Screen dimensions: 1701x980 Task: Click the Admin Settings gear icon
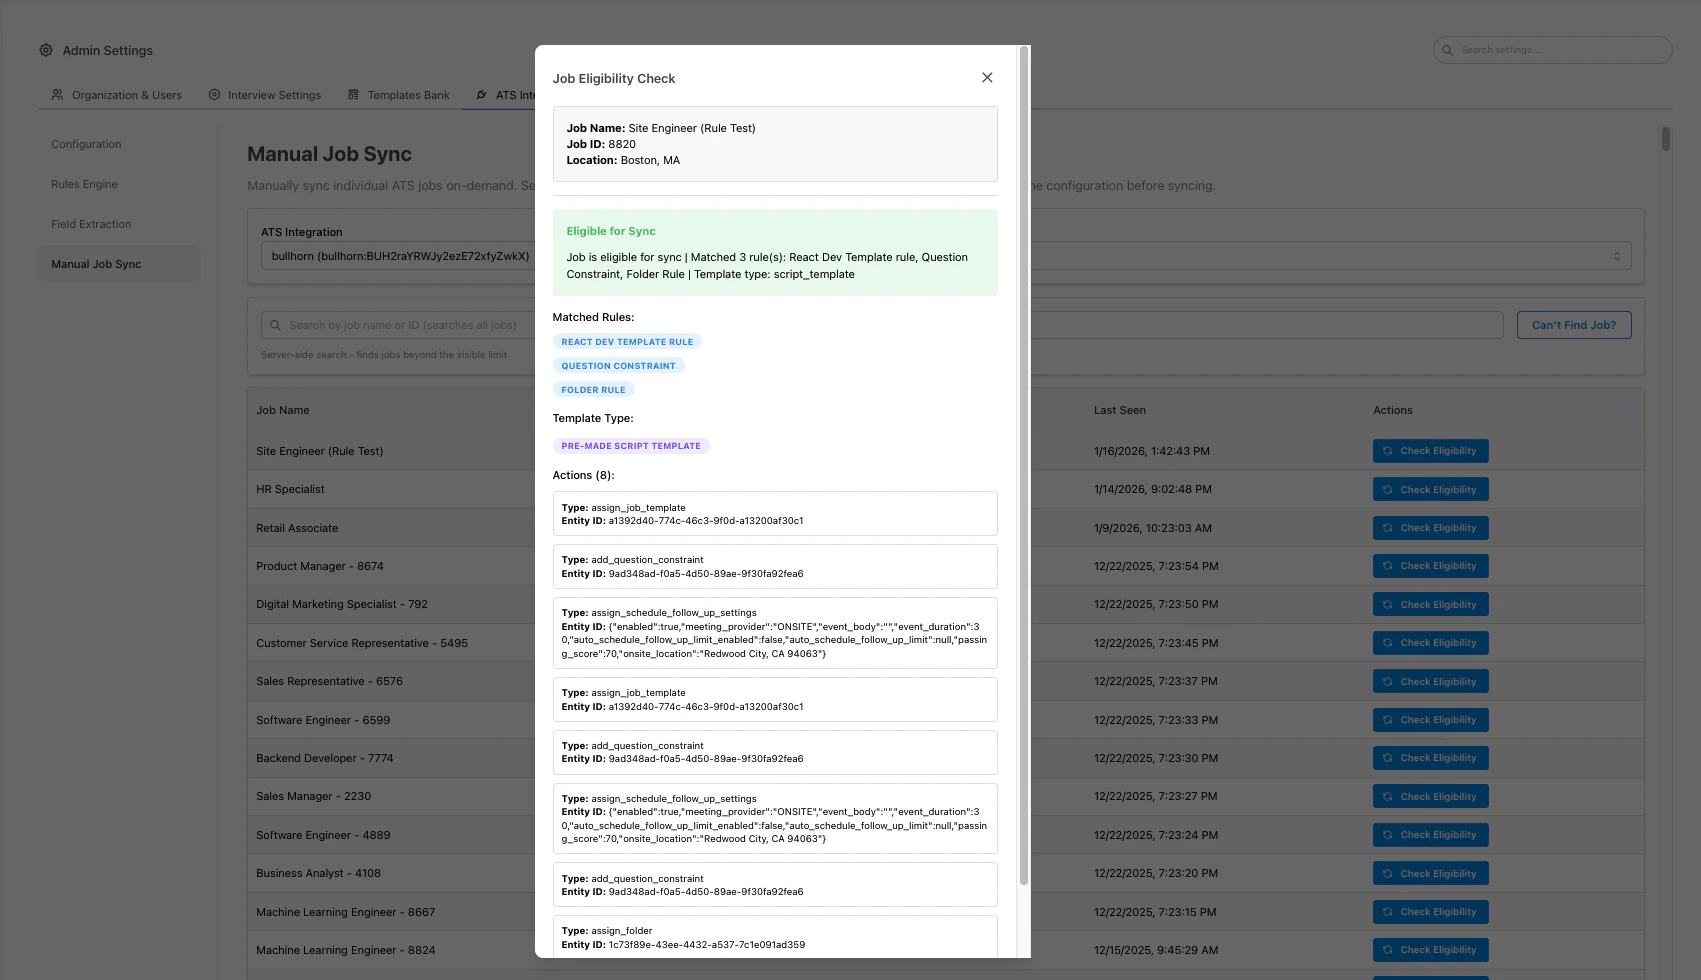tap(45, 50)
